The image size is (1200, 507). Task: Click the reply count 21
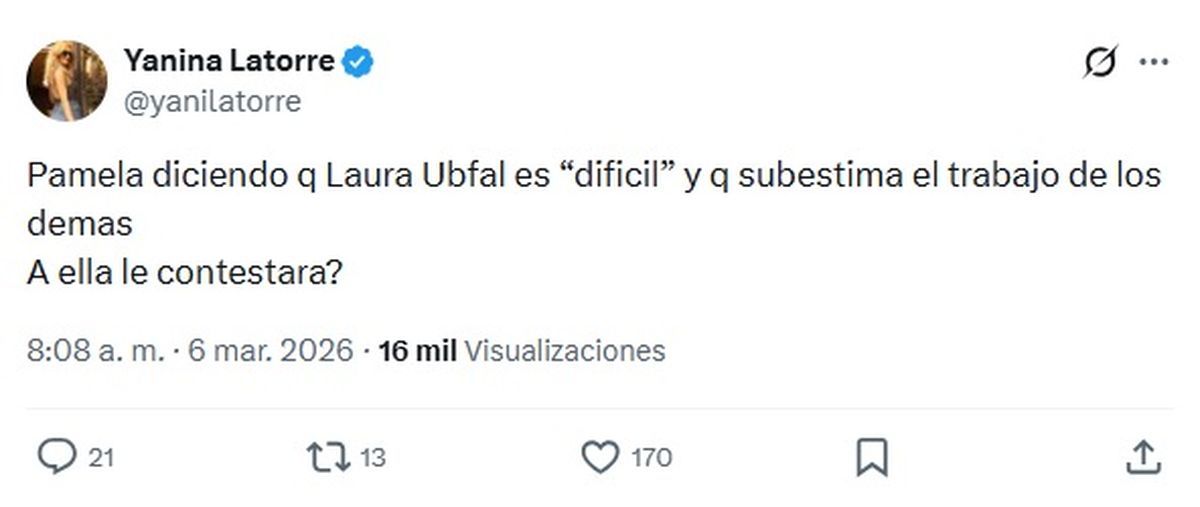pyautogui.click(x=101, y=459)
